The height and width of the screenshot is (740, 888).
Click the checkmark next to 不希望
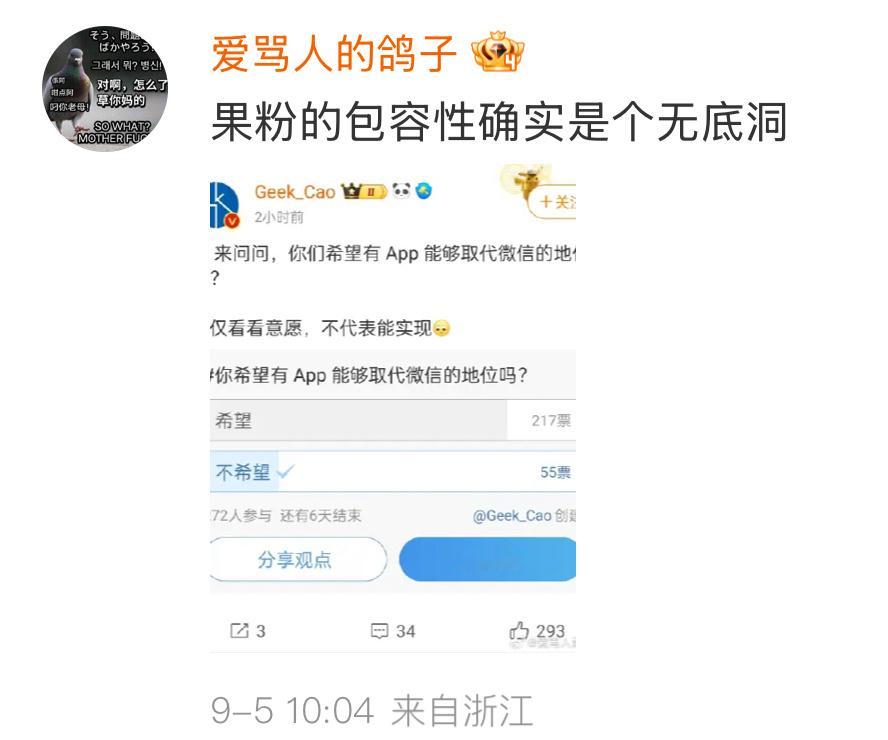pyautogui.click(x=284, y=470)
